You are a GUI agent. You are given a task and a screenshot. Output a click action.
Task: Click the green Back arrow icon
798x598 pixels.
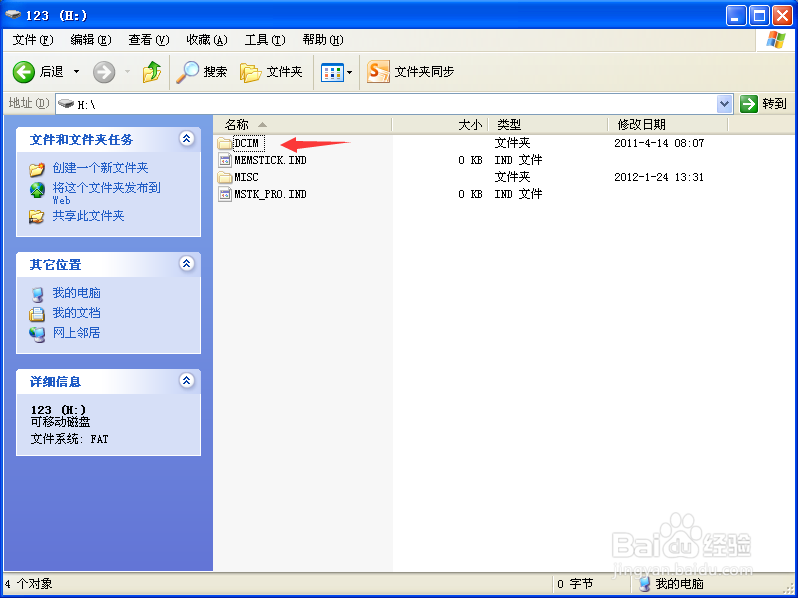[23, 72]
